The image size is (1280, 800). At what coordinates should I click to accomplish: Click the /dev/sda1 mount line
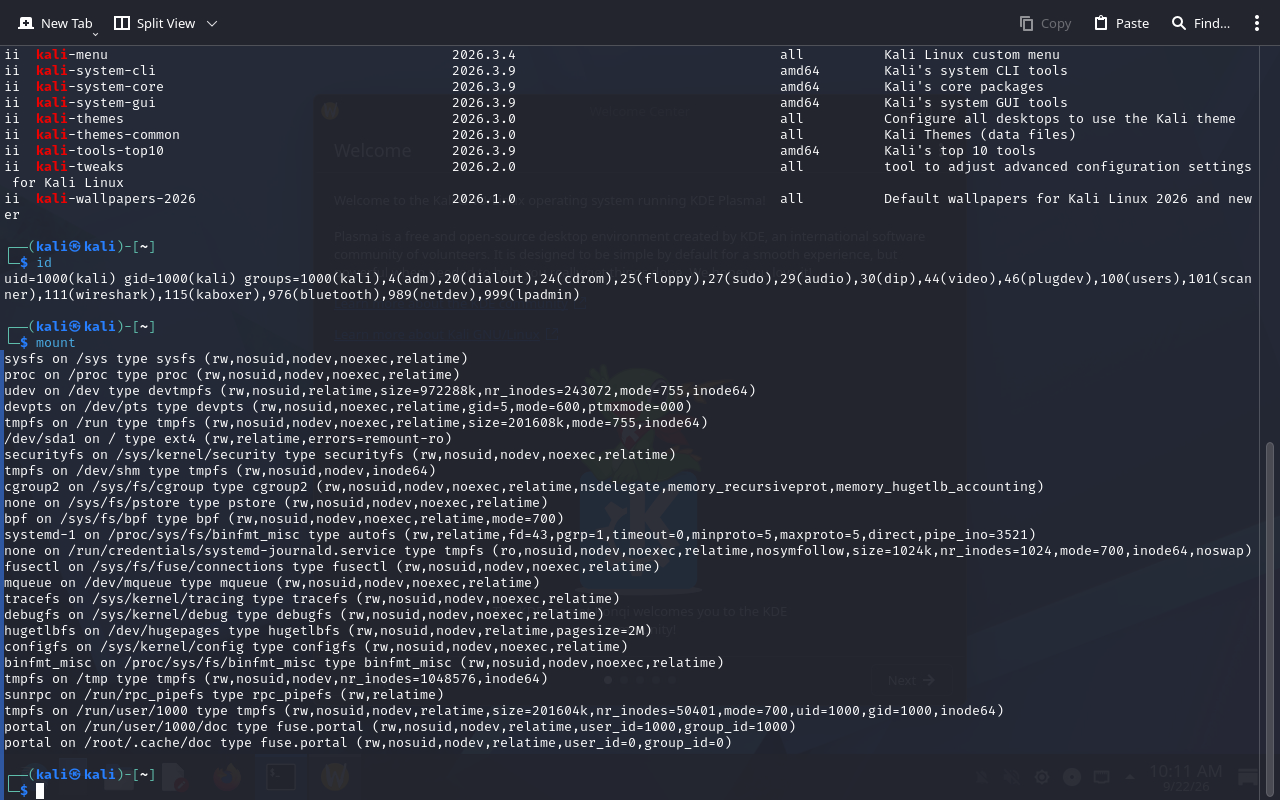(x=228, y=439)
